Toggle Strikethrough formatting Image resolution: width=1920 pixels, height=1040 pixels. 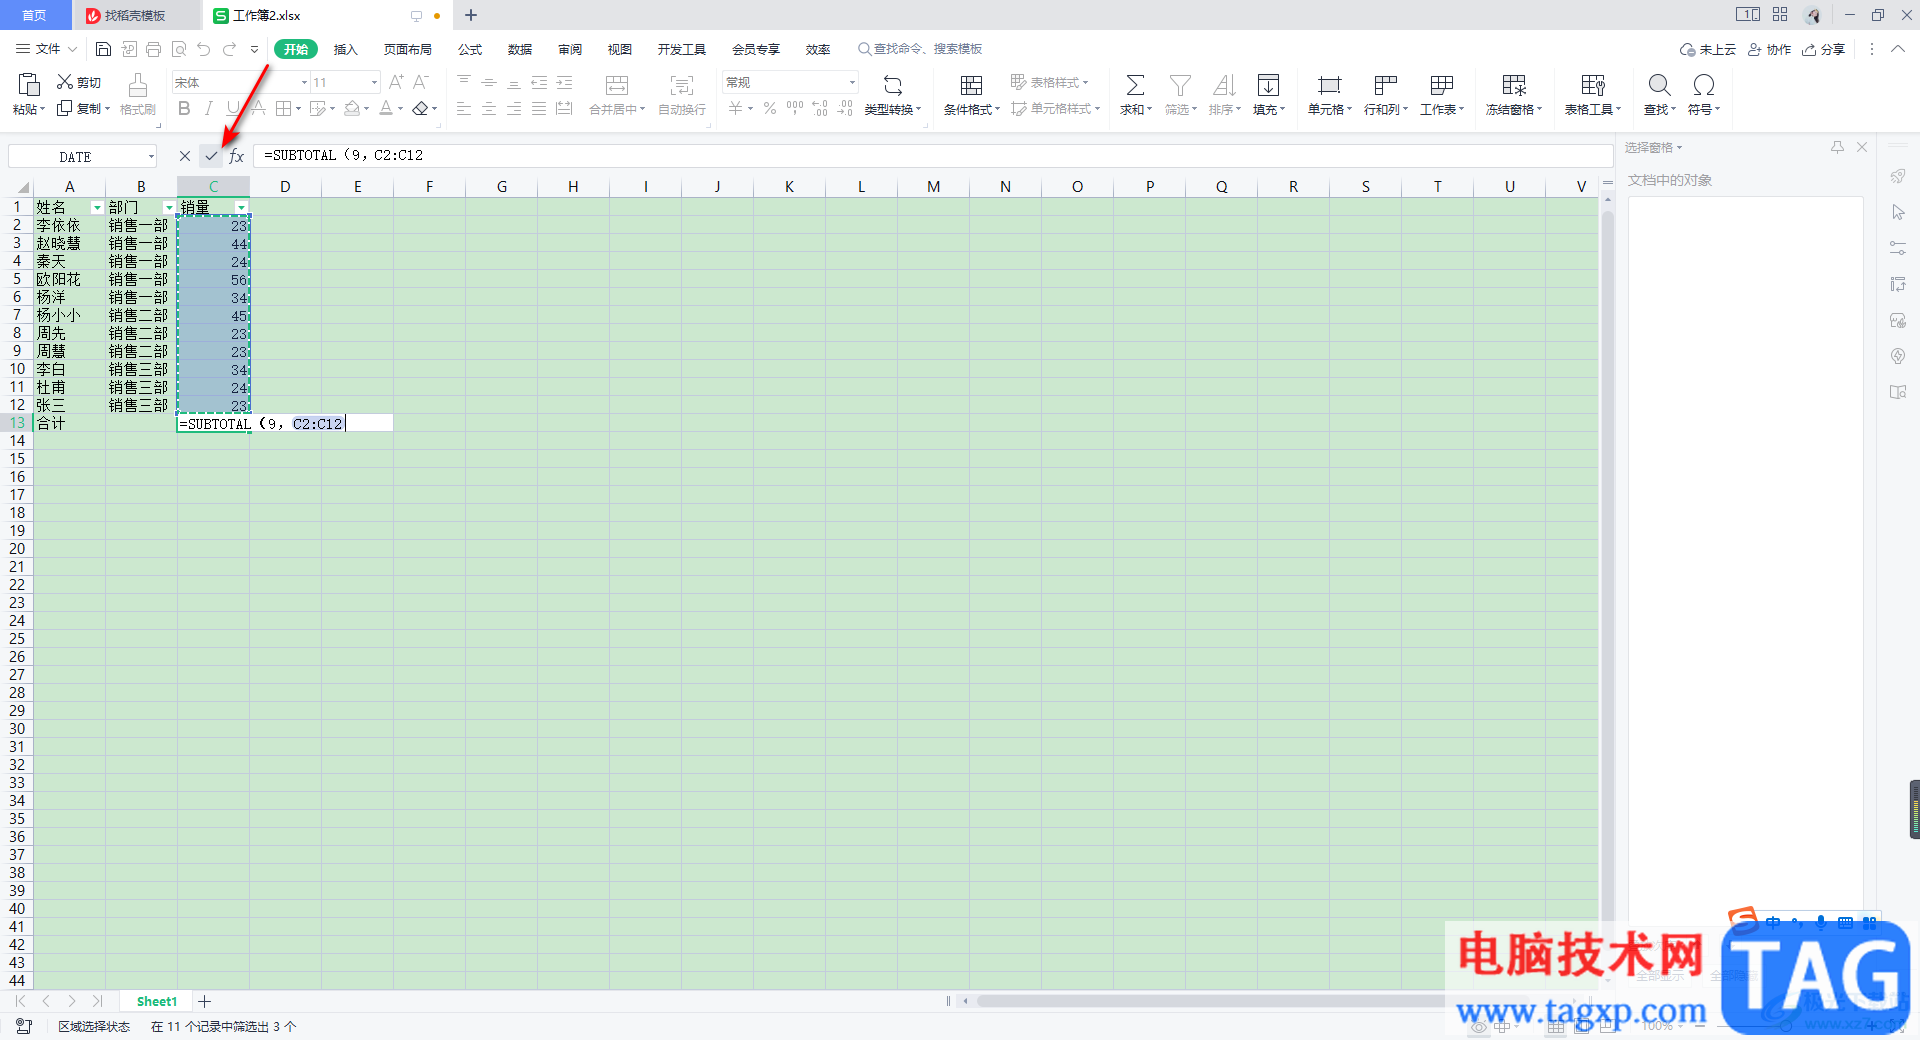coord(257,108)
